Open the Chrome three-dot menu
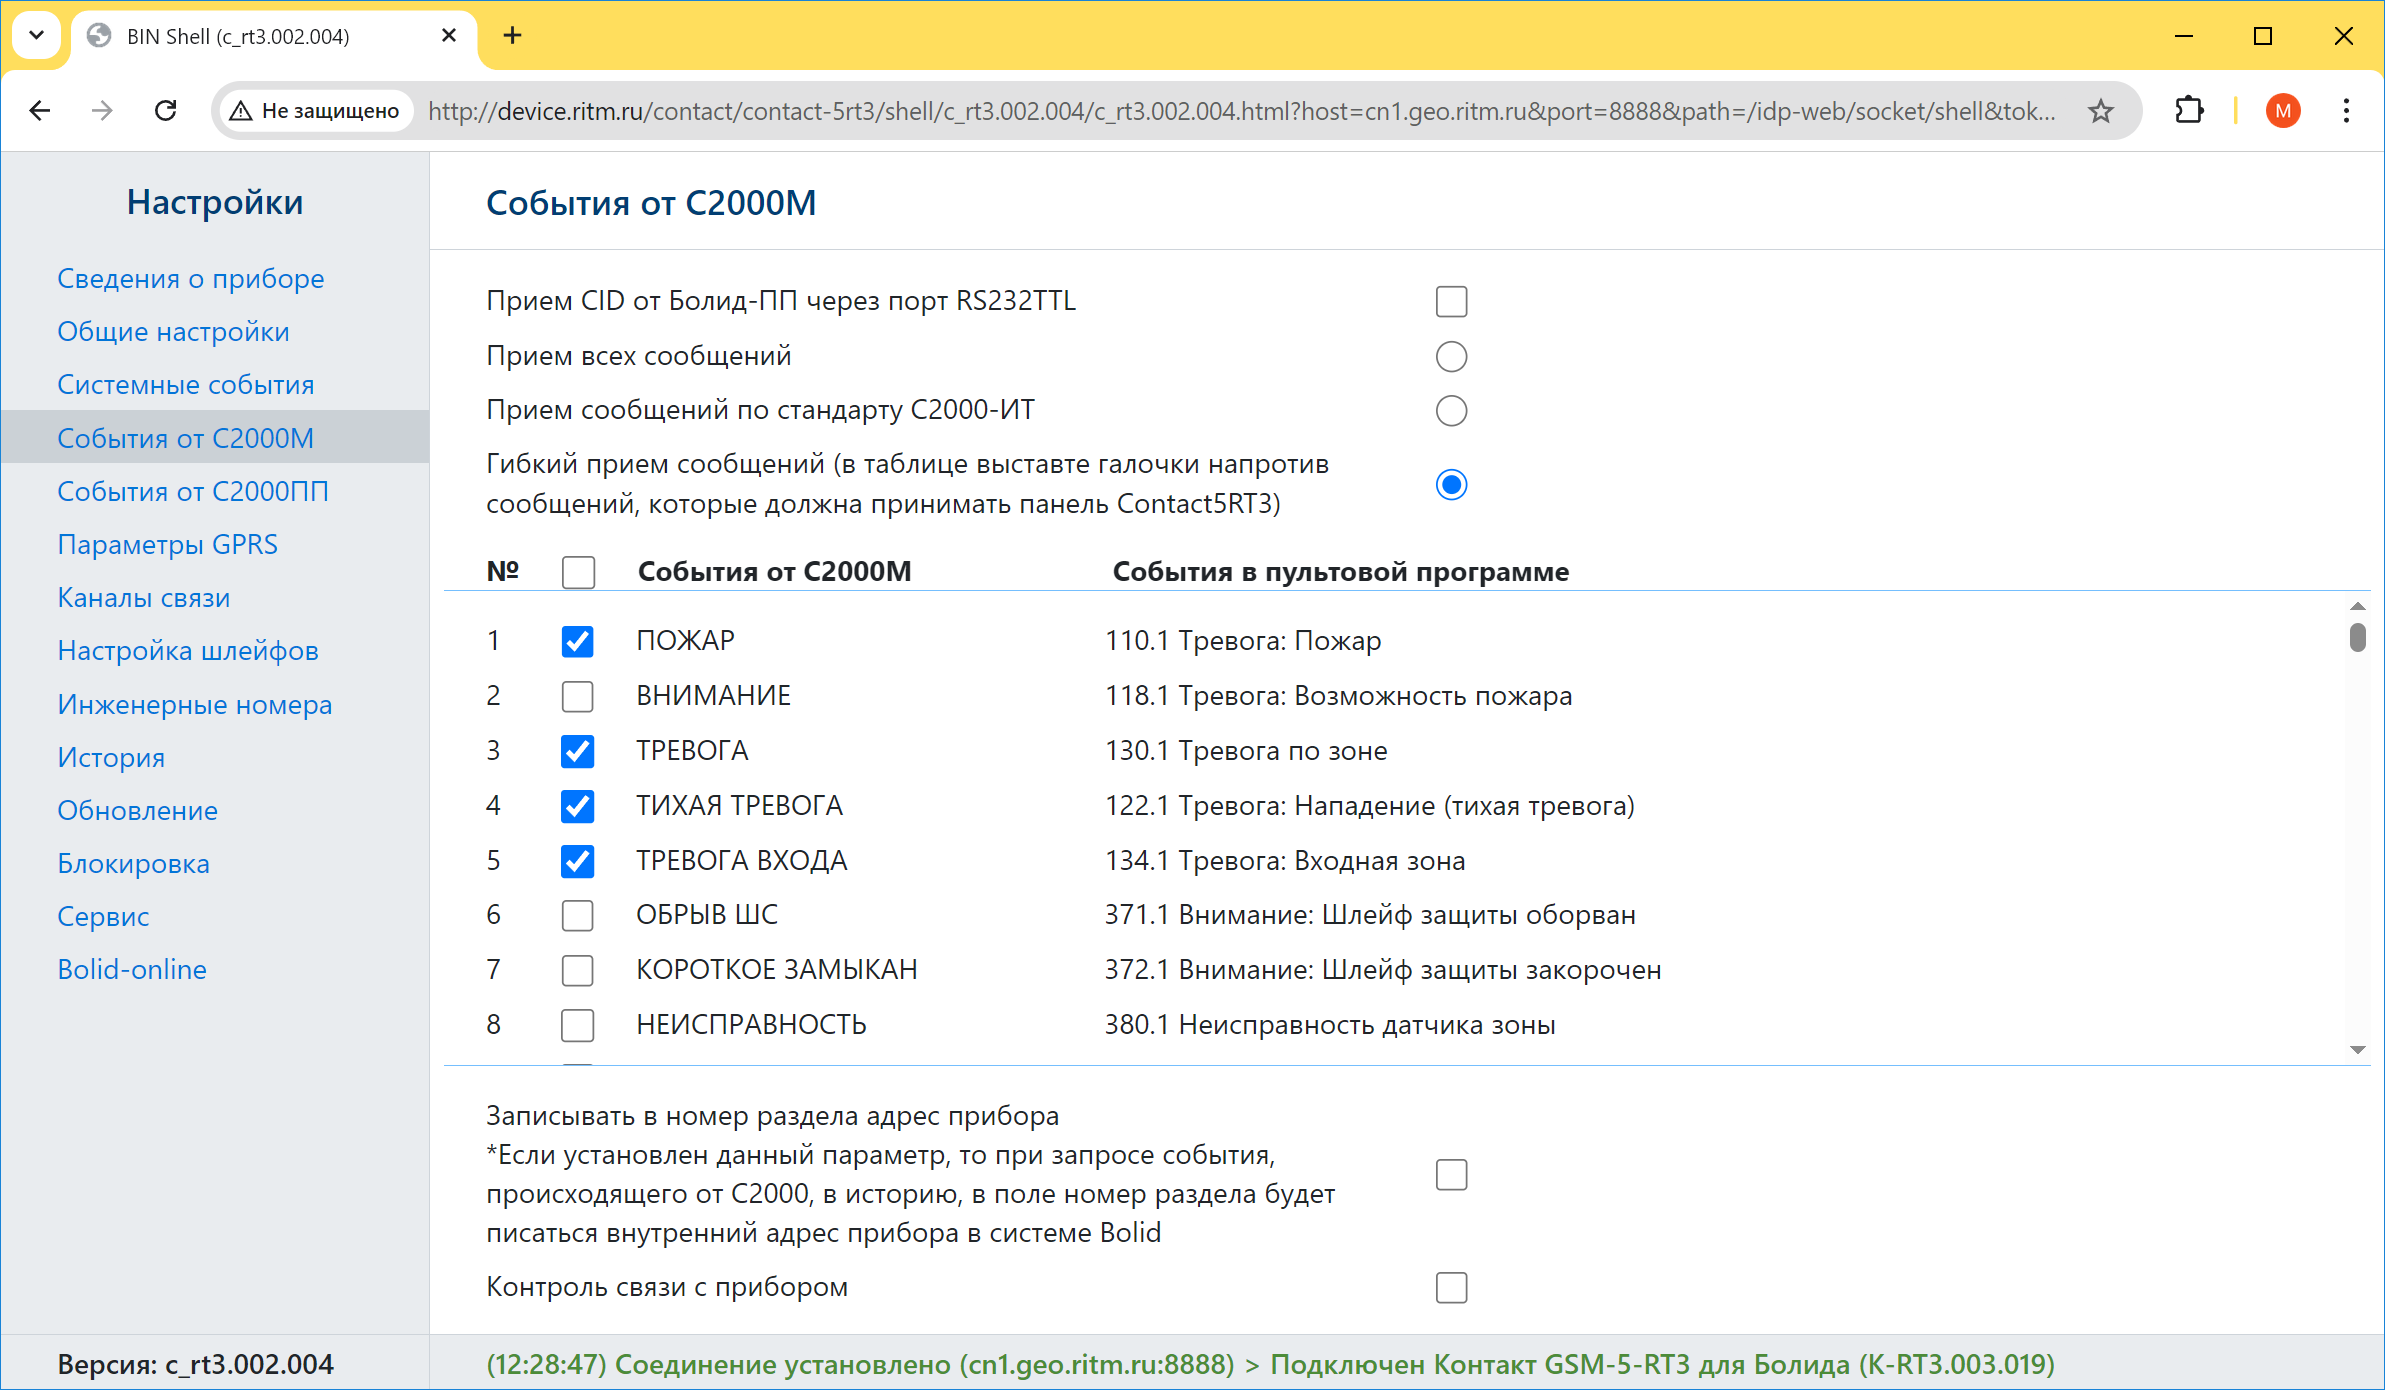This screenshot has width=2385, height=1390. pyautogui.click(x=2346, y=111)
